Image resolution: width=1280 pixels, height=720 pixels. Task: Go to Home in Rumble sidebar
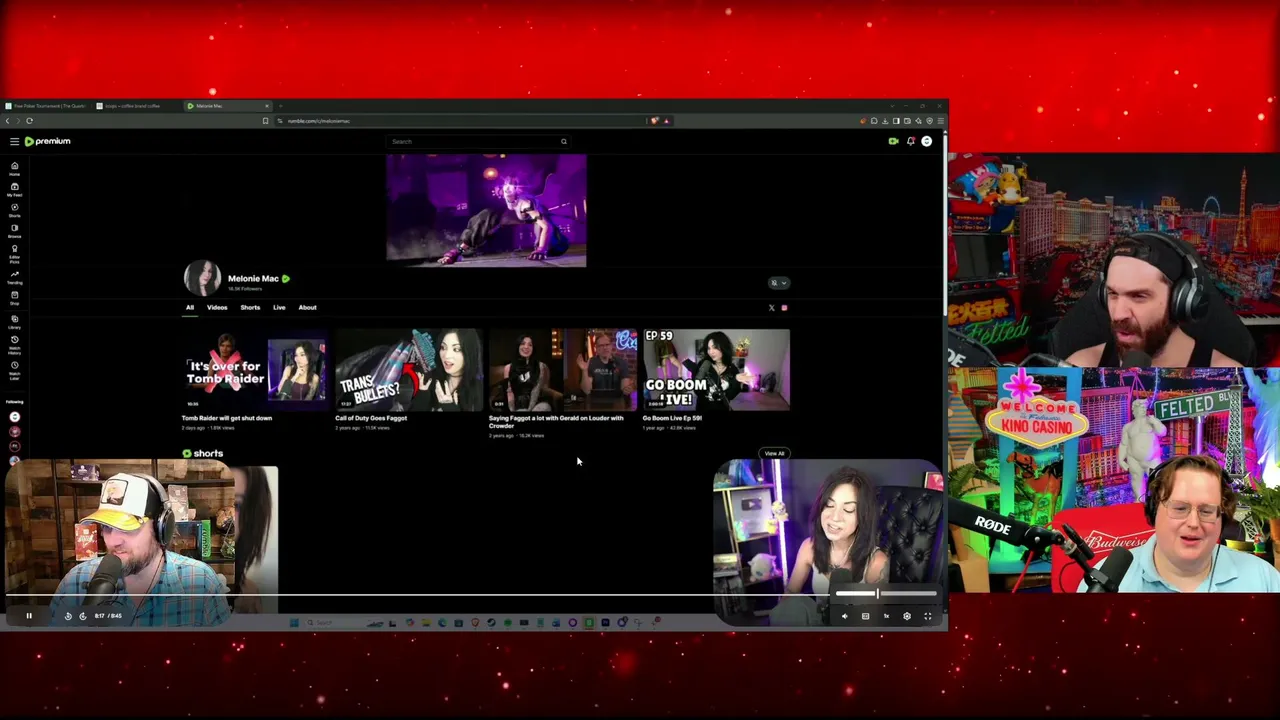(14, 168)
